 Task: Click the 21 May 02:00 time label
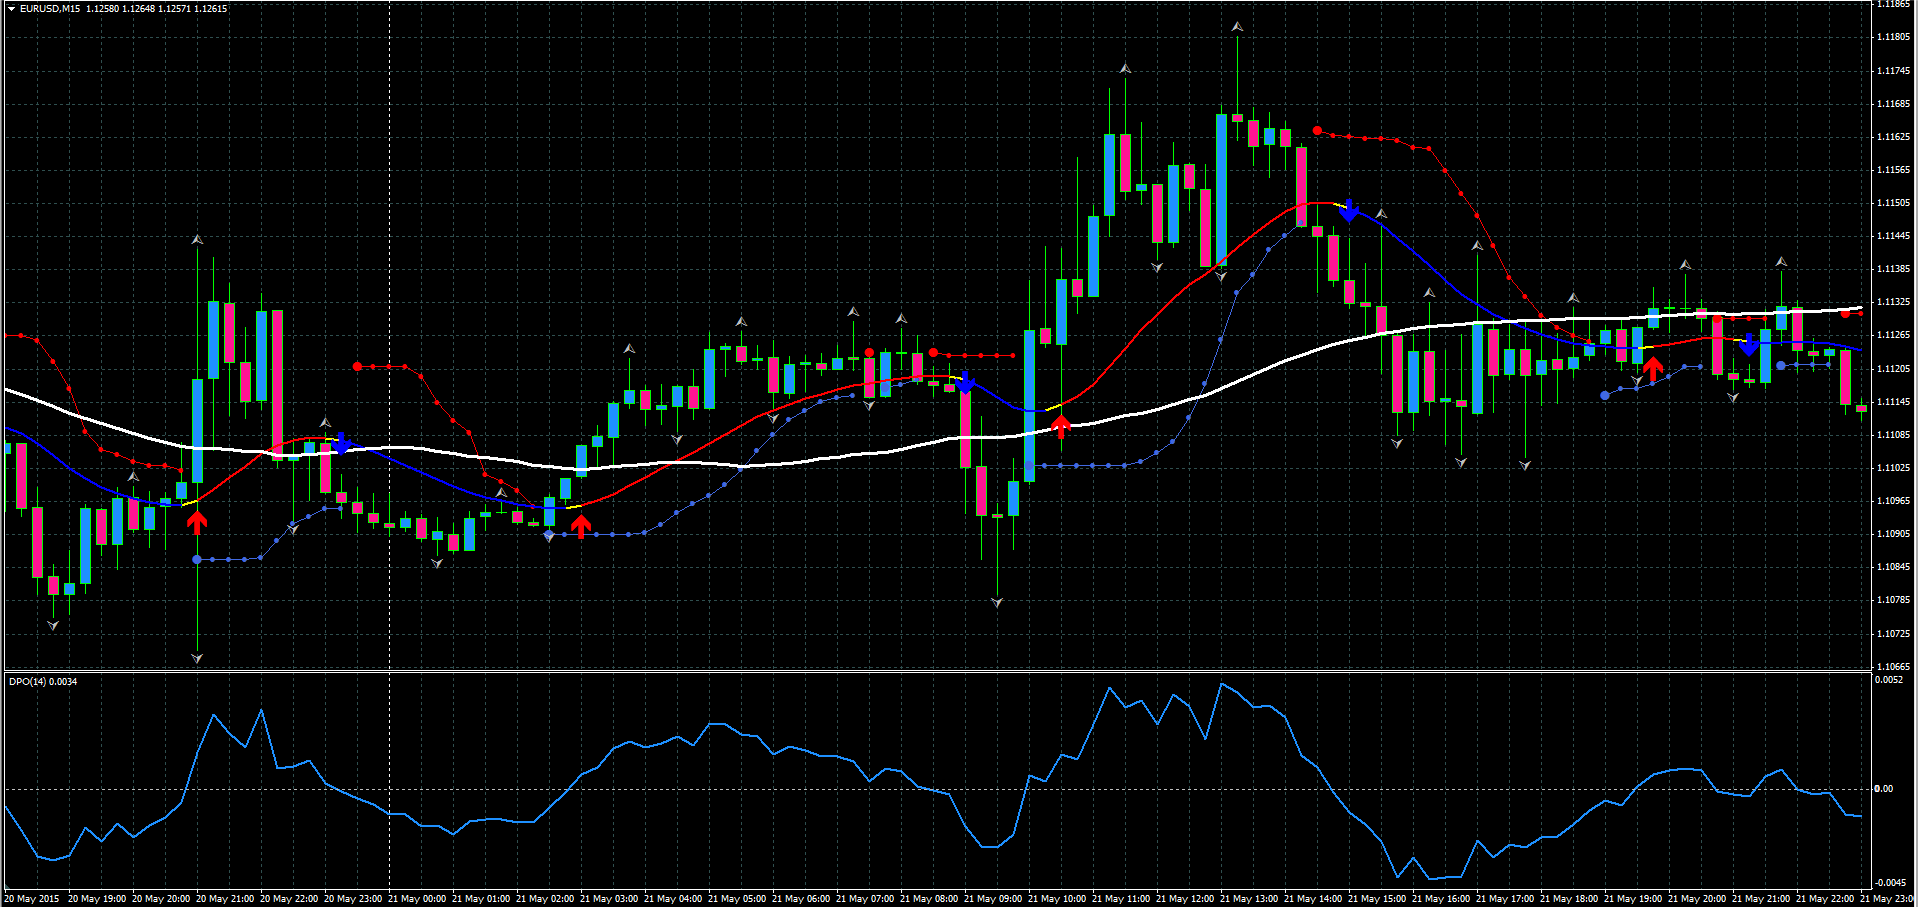tap(545, 899)
